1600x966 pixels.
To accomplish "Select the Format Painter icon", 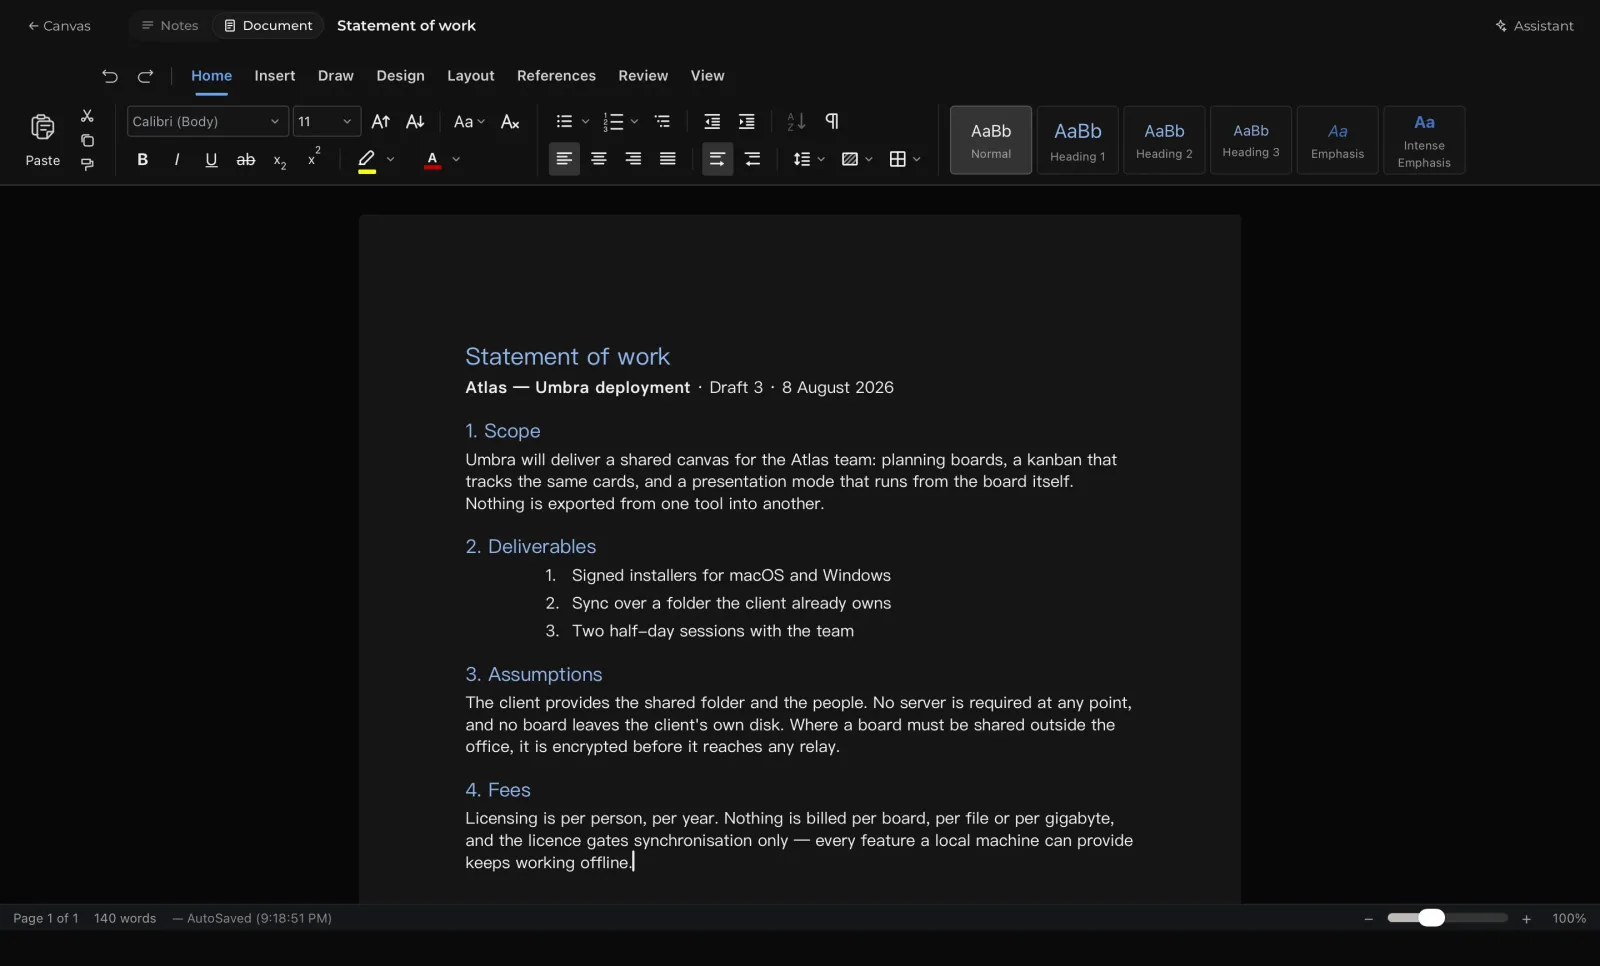I will (87, 164).
